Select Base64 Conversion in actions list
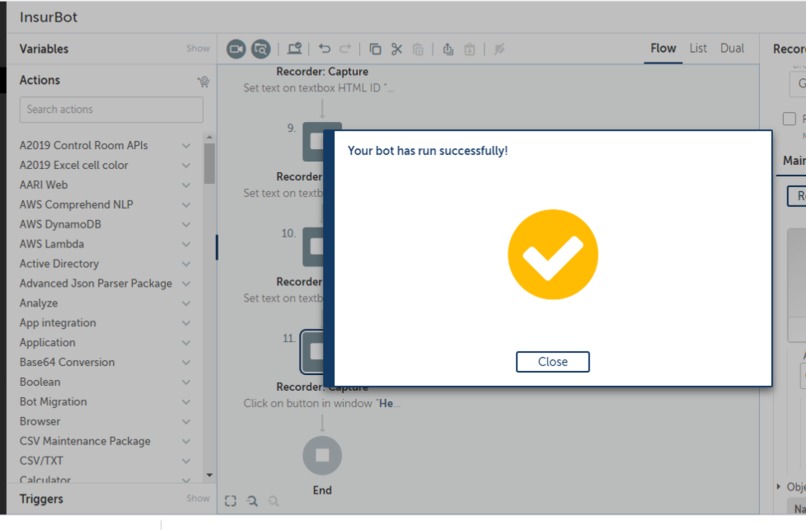This screenshot has height=530, width=806. 67,362
